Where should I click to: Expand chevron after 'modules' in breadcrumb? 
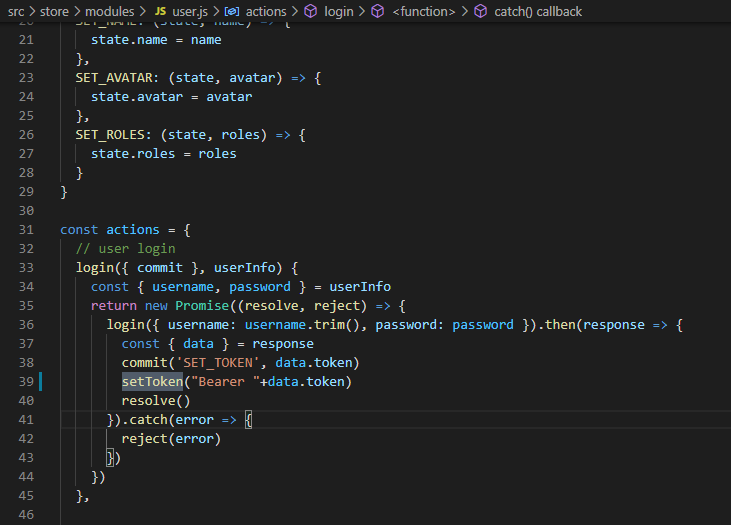(x=142, y=11)
